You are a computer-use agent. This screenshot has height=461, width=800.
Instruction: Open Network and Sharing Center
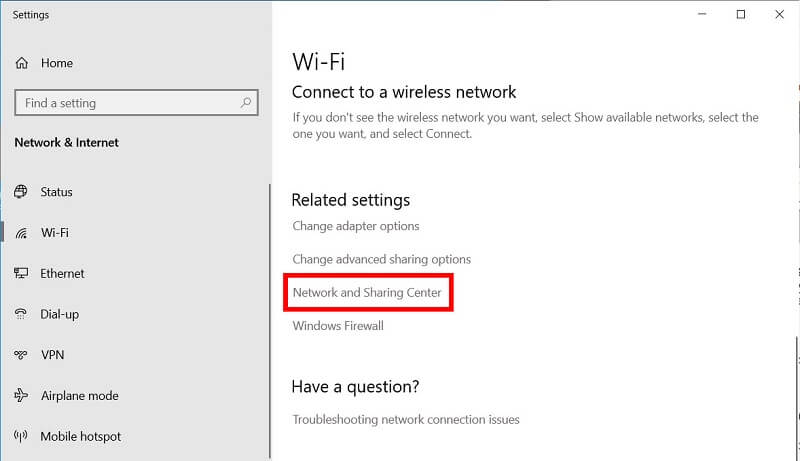[x=367, y=292]
